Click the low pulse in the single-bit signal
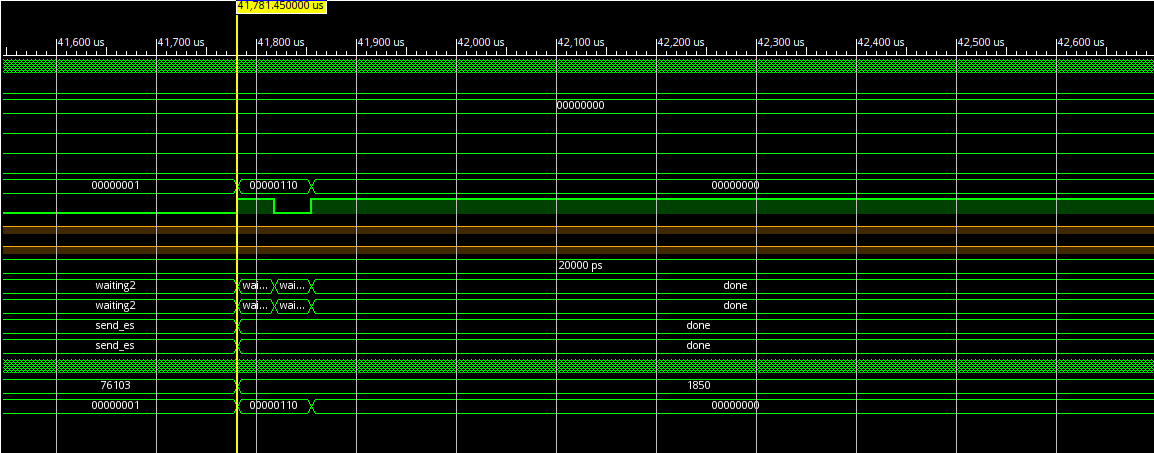 [292, 210]
